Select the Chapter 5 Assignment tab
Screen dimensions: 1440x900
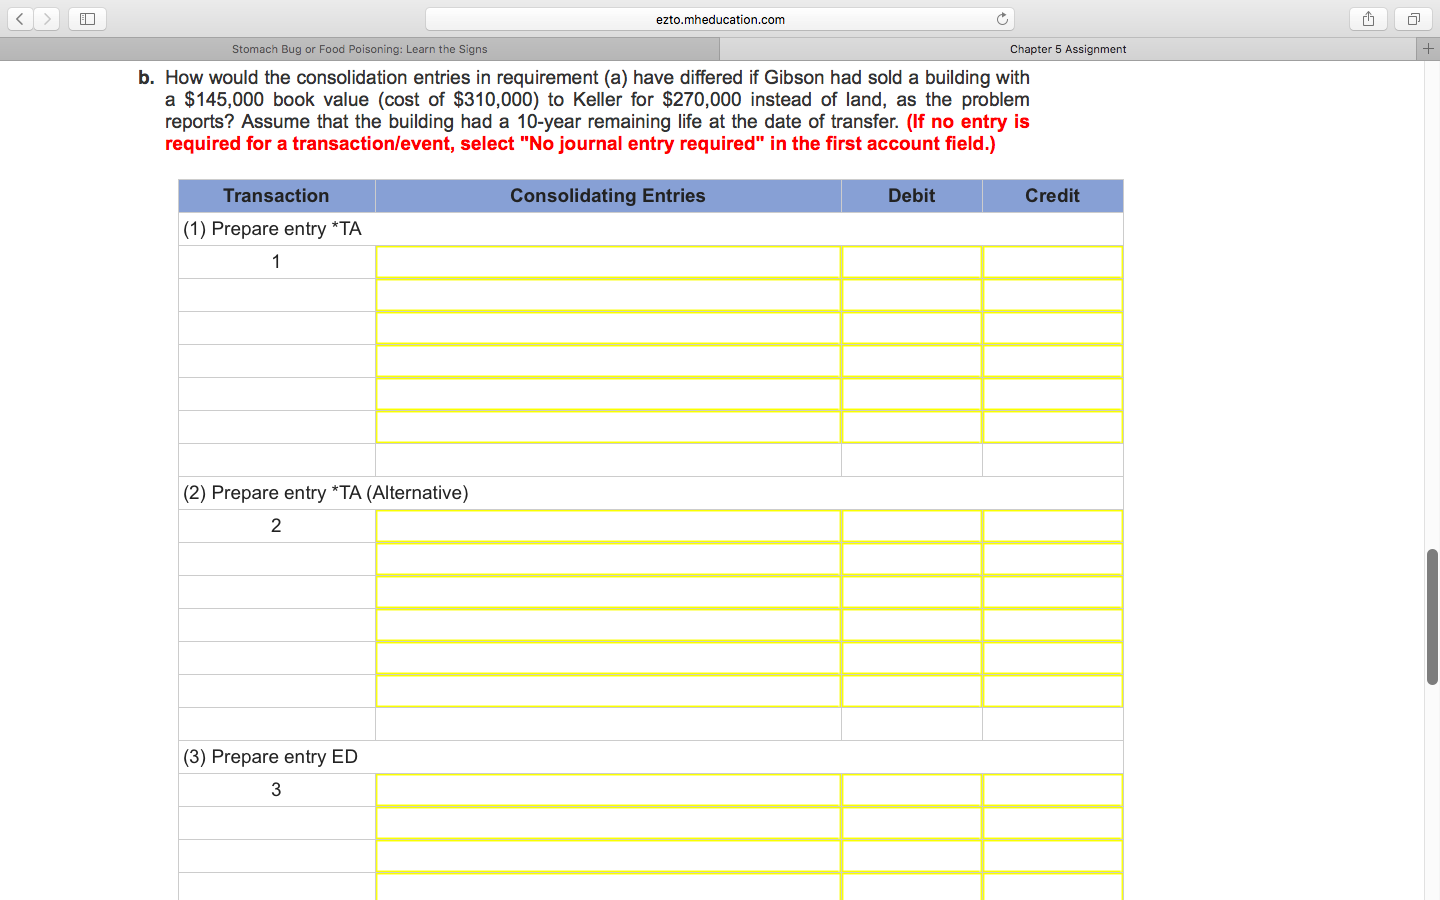pyautogui.click(x=1068, y=49)
